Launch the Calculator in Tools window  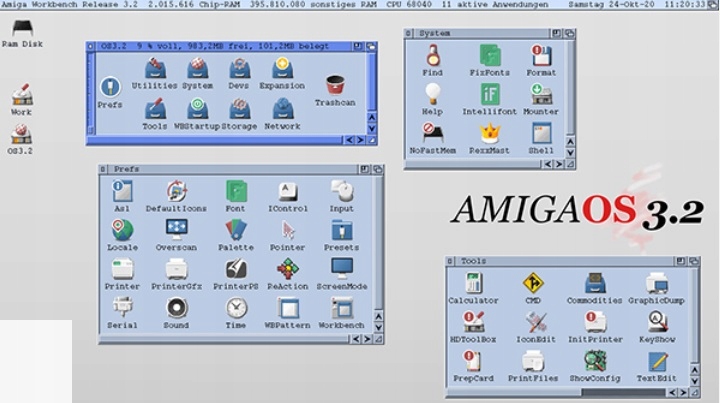click(473, 283)
